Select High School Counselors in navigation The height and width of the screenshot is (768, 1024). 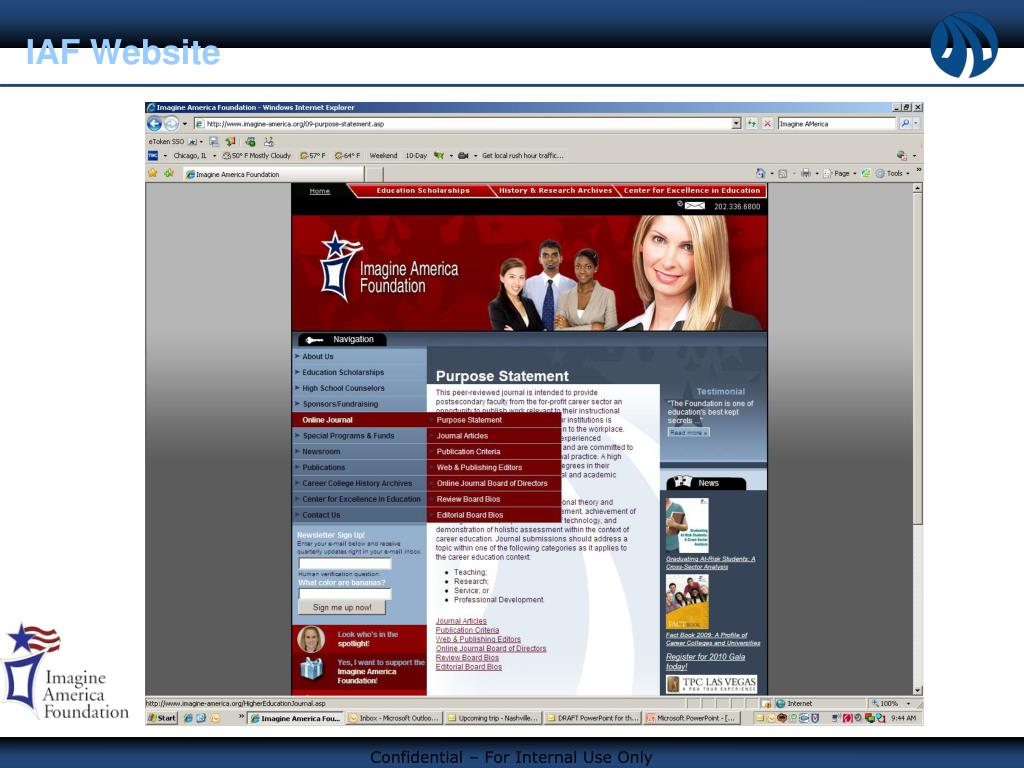pyautogui.click(x=359, y=388)
